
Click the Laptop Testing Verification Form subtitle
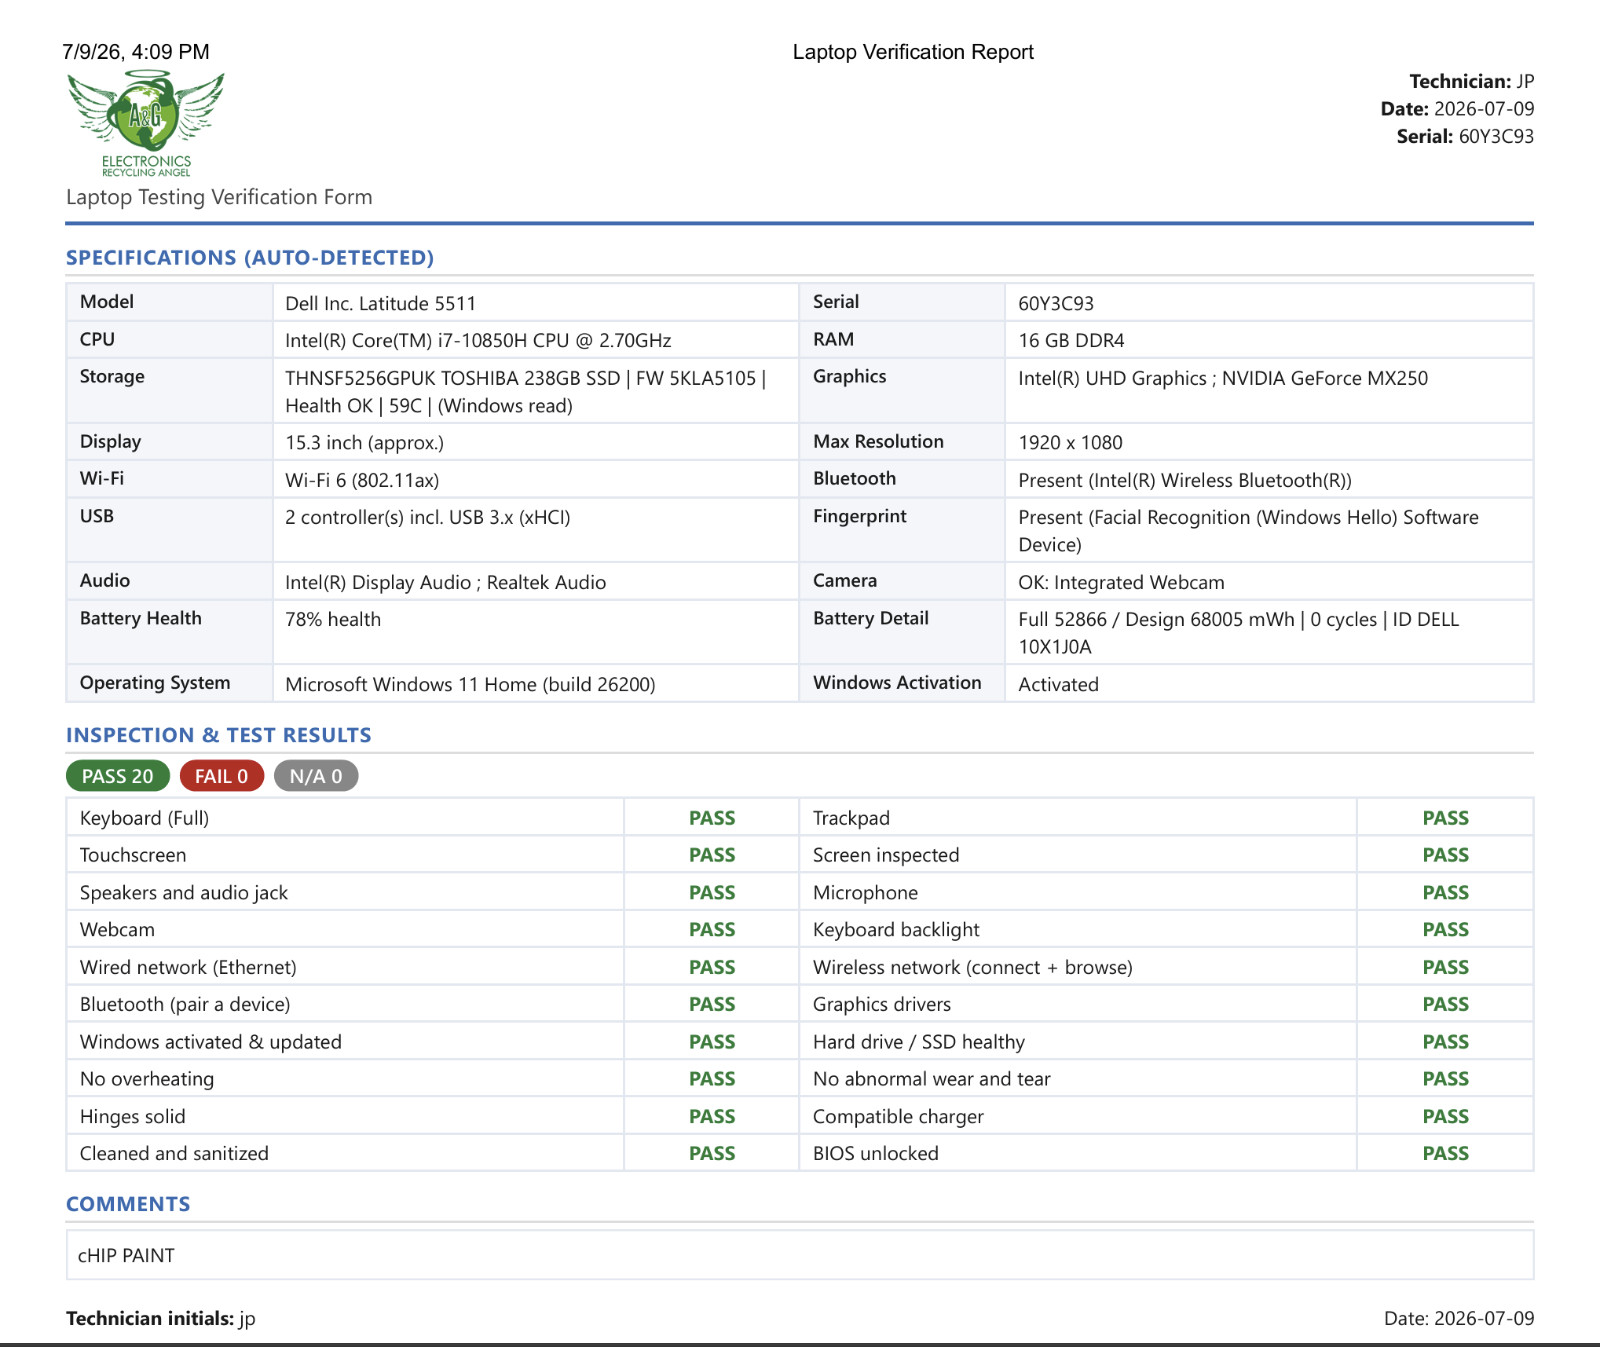tap(219, 197)
